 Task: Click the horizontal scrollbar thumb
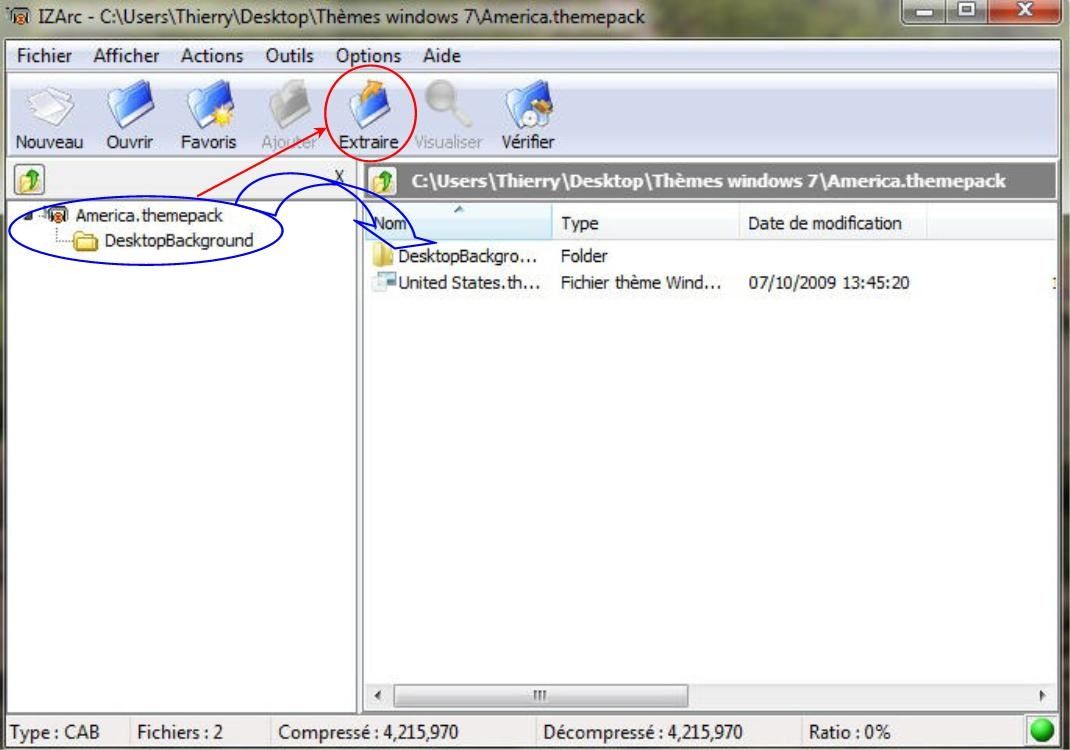click(540, 696)
